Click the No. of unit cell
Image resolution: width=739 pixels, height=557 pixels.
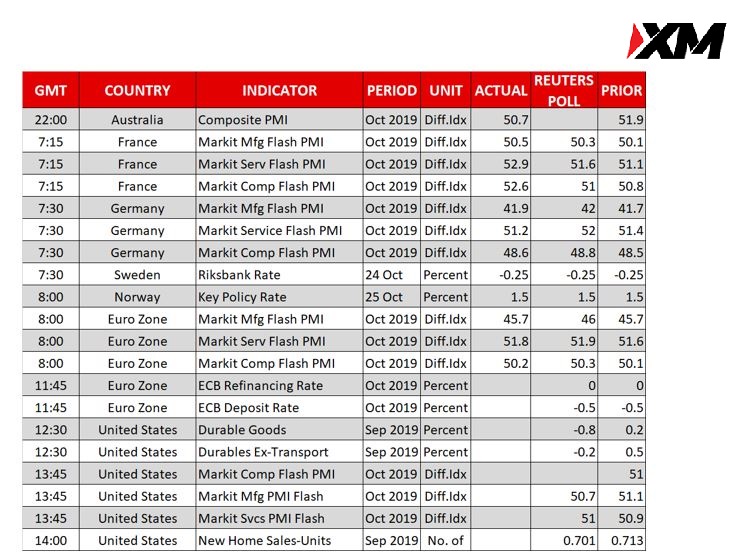445,541
